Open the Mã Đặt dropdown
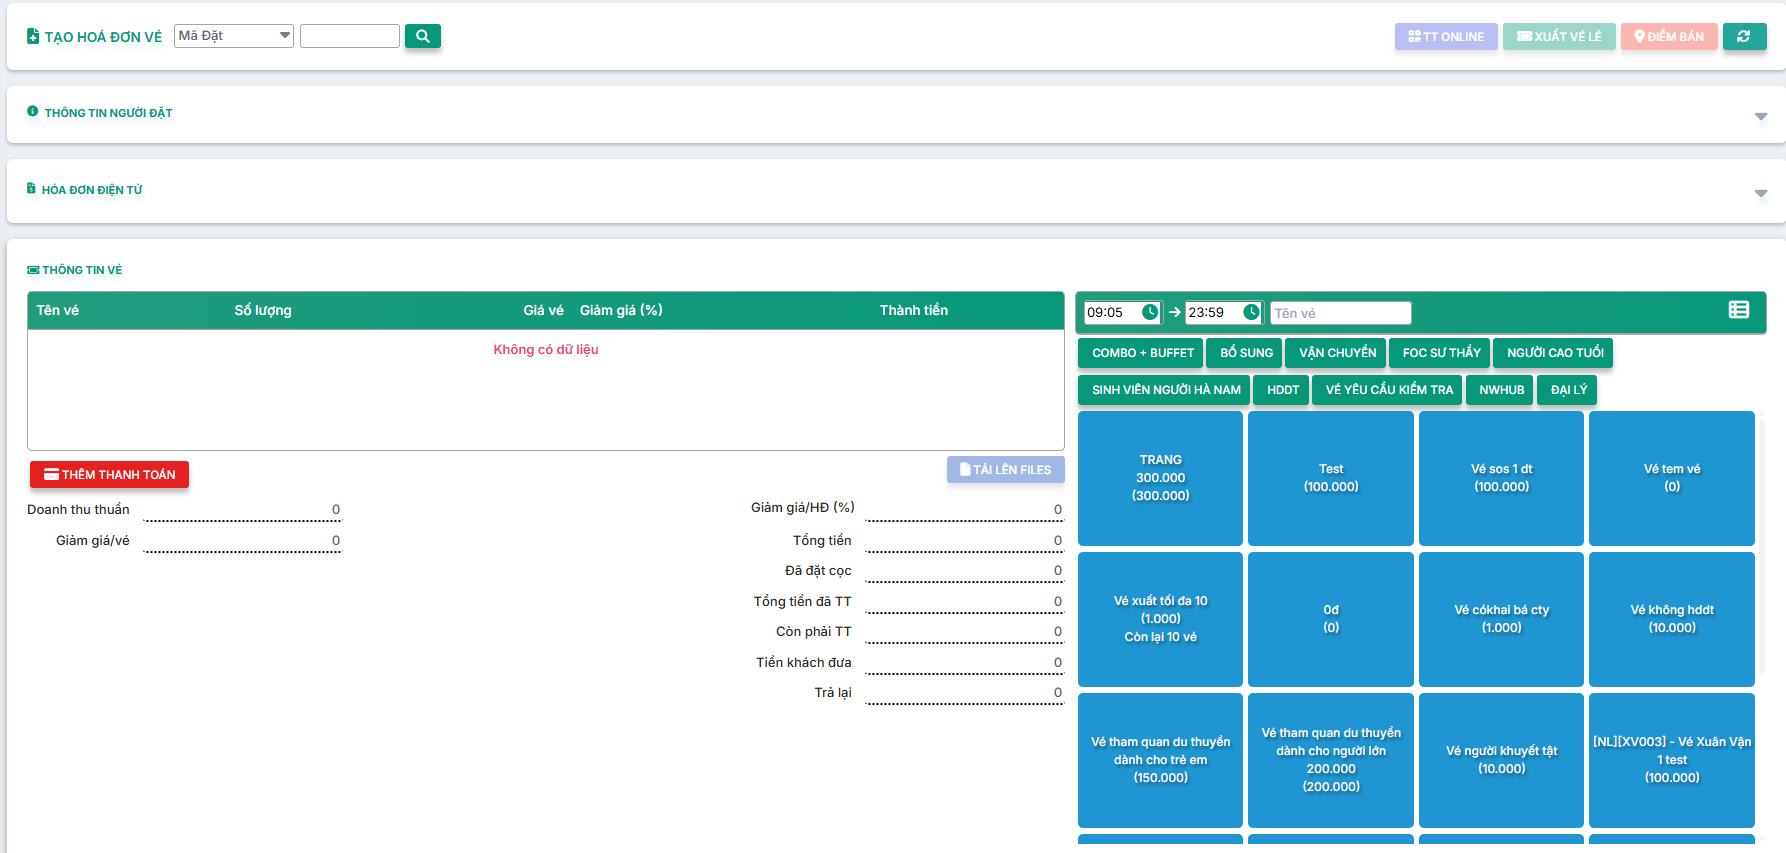 (x=234, y=36)
